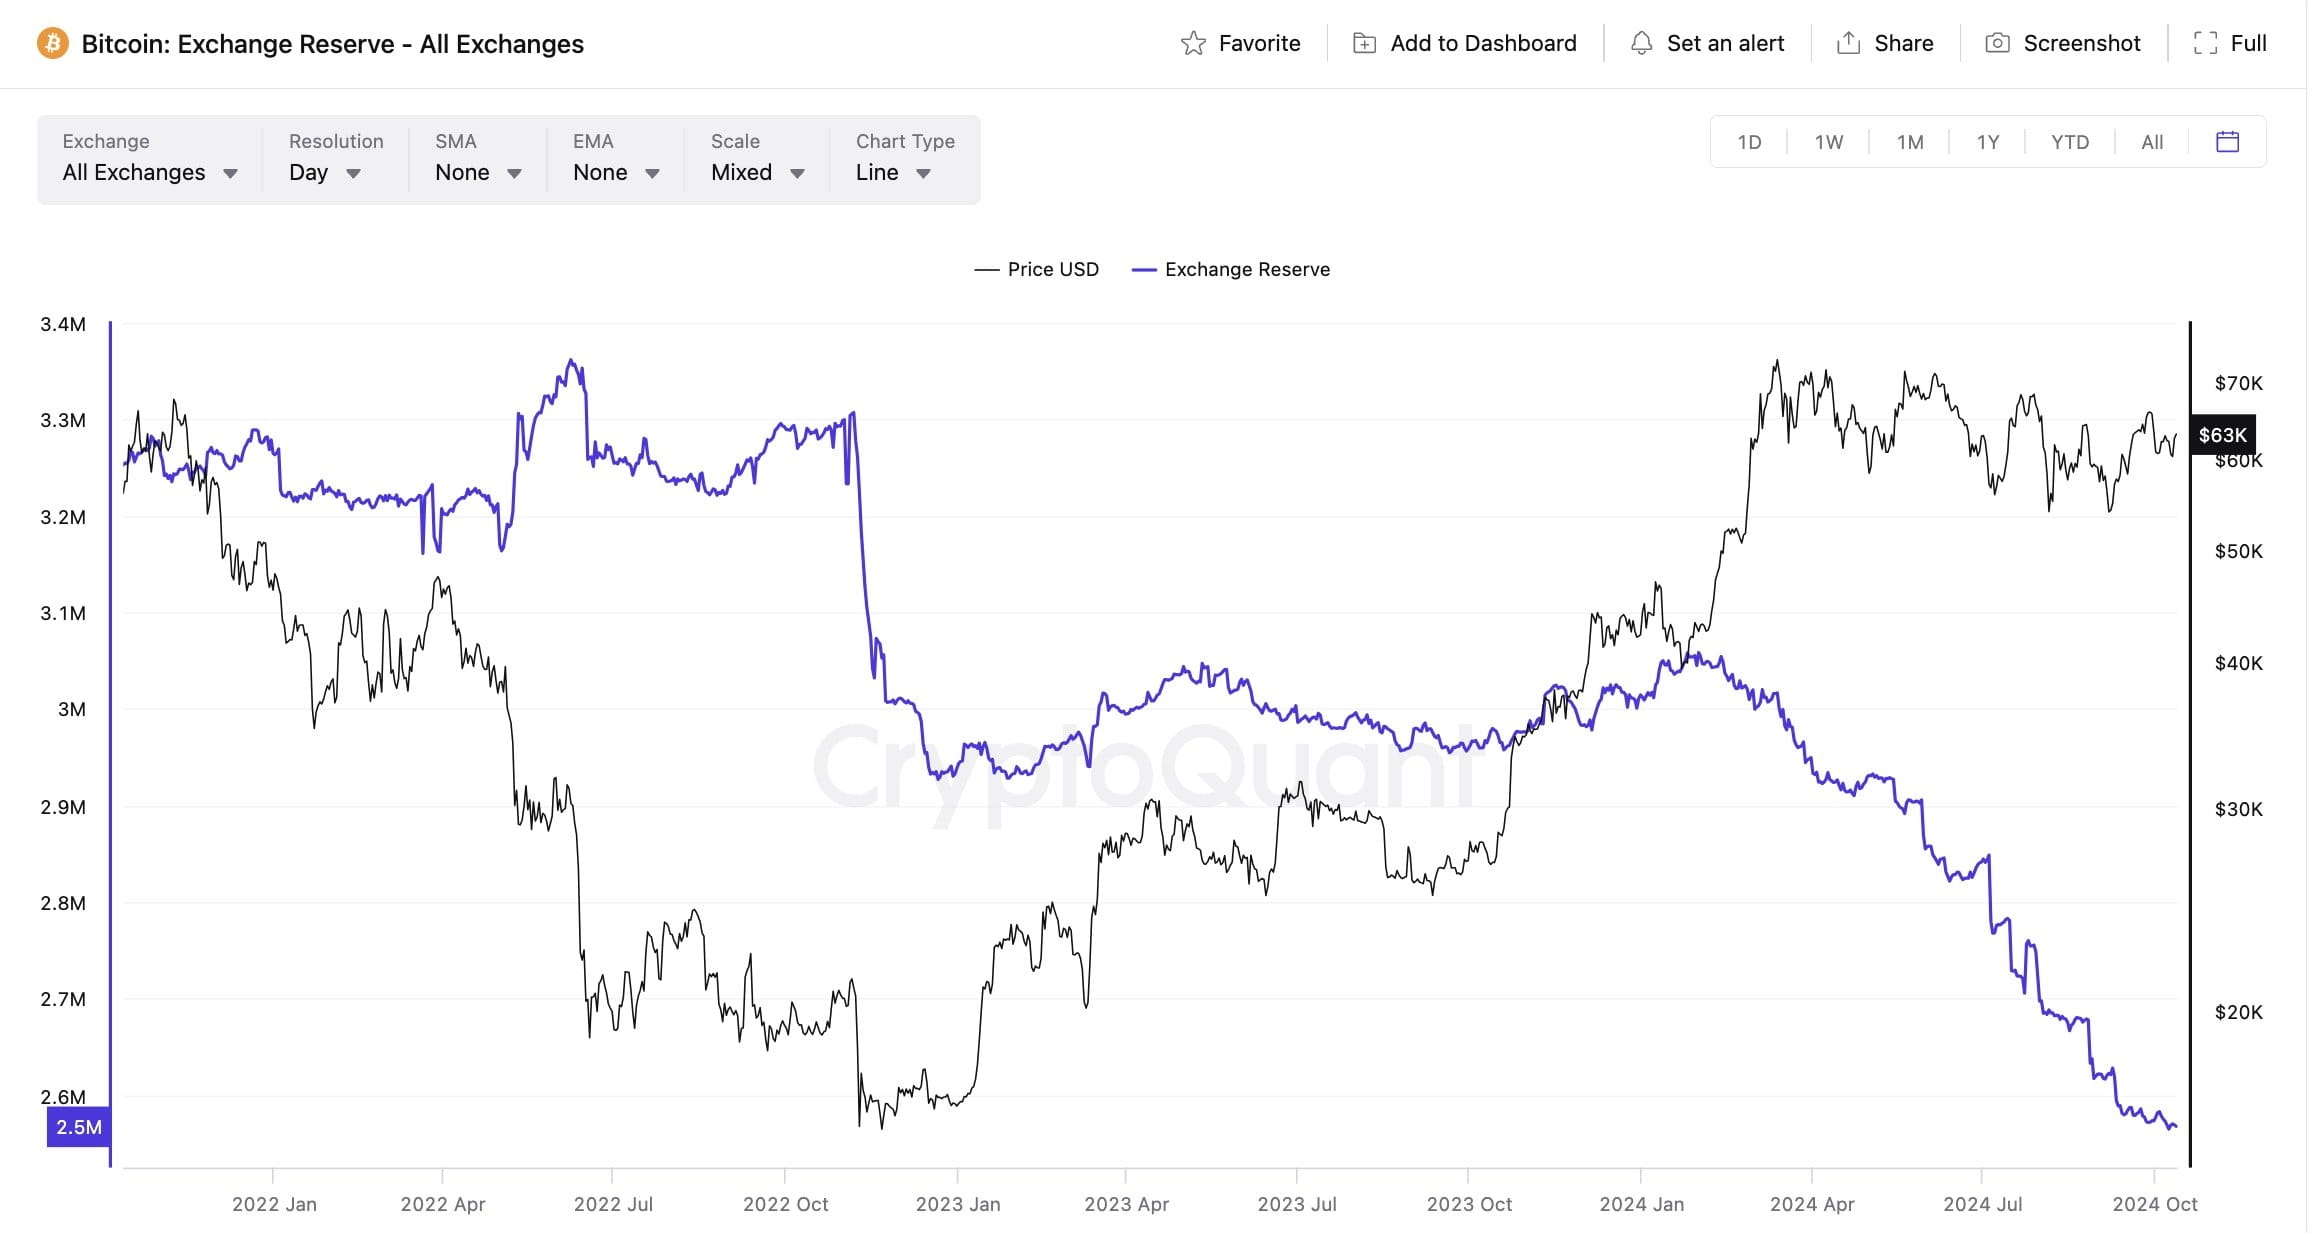The image size is (2308, 1233).
Task: Open the Resolution dropdown set to Day
Action: [324, 172]
